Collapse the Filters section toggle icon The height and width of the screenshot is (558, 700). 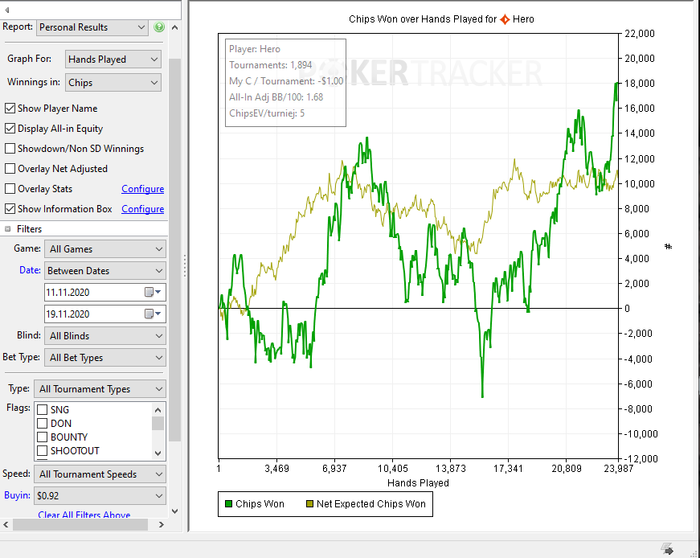coord(8,229)
